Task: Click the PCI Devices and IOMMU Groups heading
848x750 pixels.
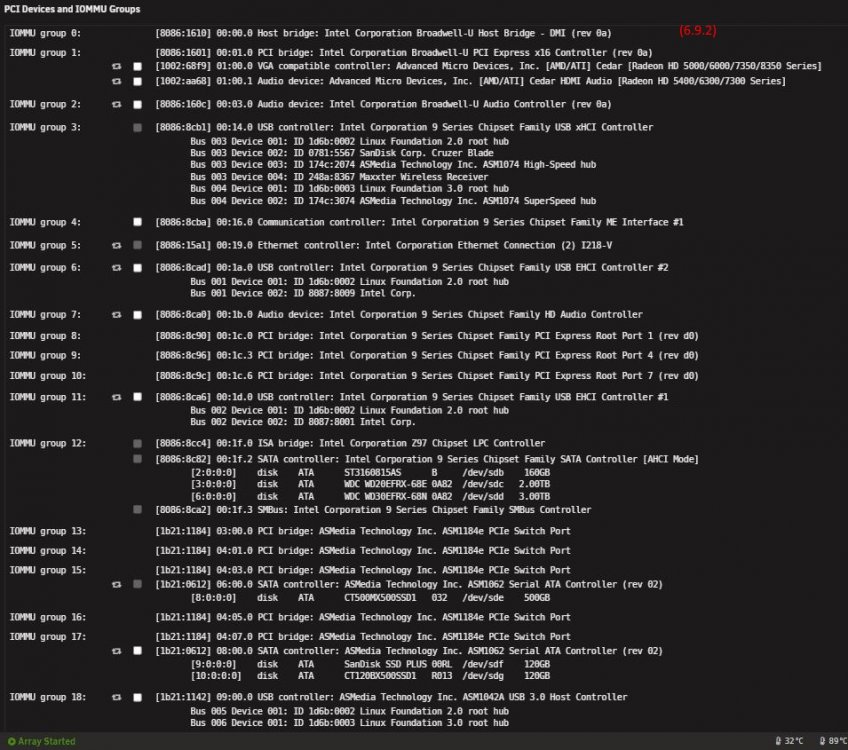Action: click(x=72, y=9)
